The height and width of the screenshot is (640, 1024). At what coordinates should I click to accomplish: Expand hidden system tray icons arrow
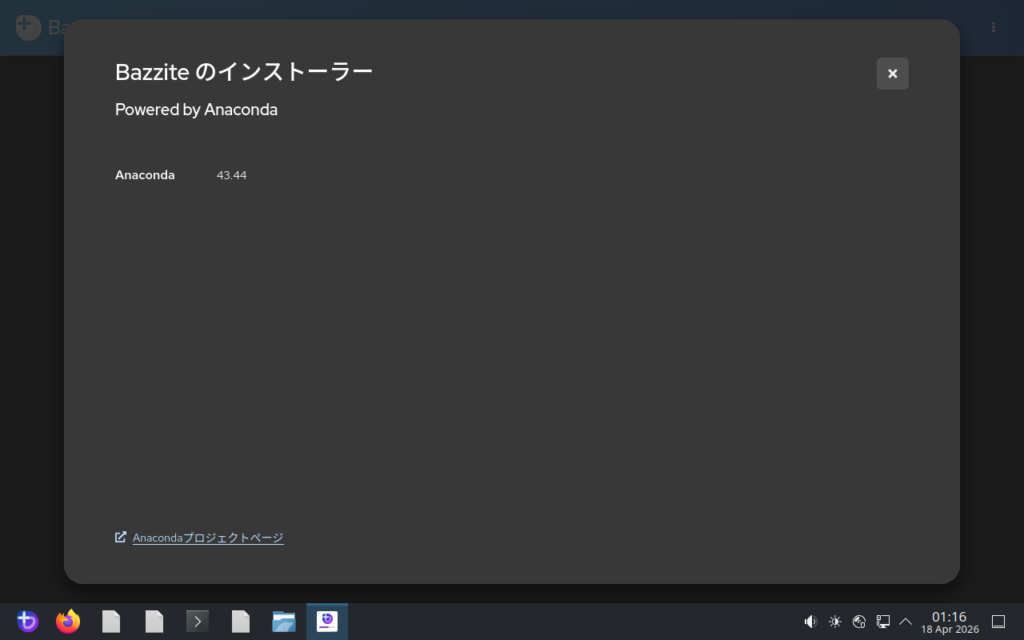(x=906, y=622)
